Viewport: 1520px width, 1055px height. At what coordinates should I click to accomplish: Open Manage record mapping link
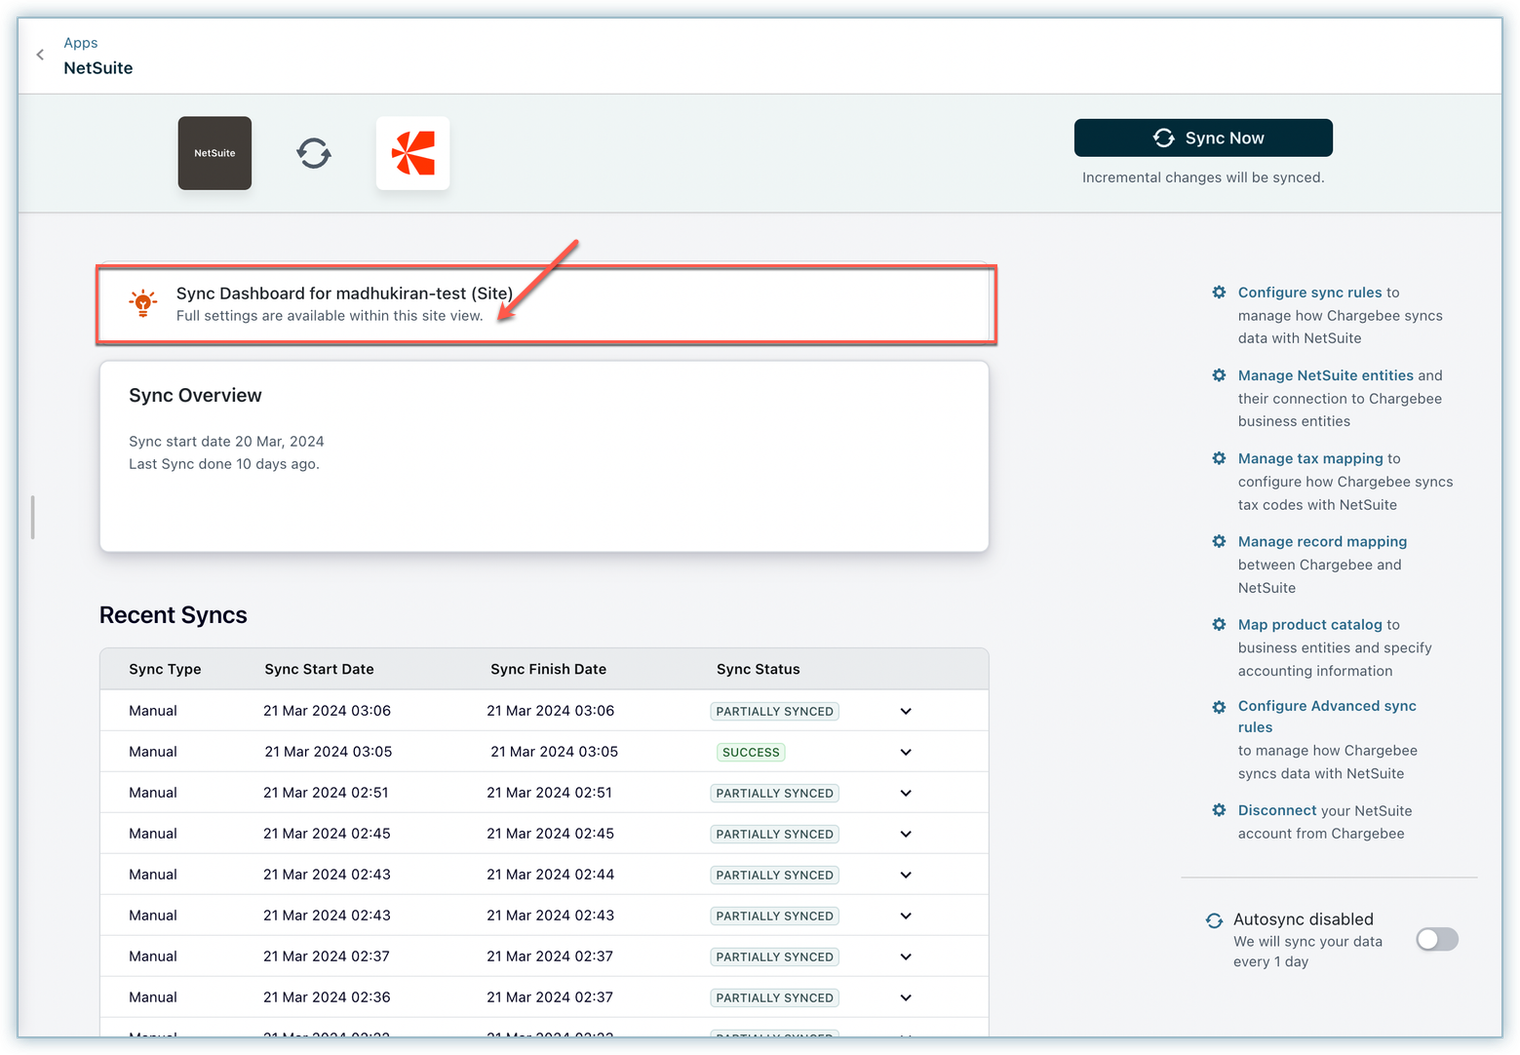tap(1322, 541)
